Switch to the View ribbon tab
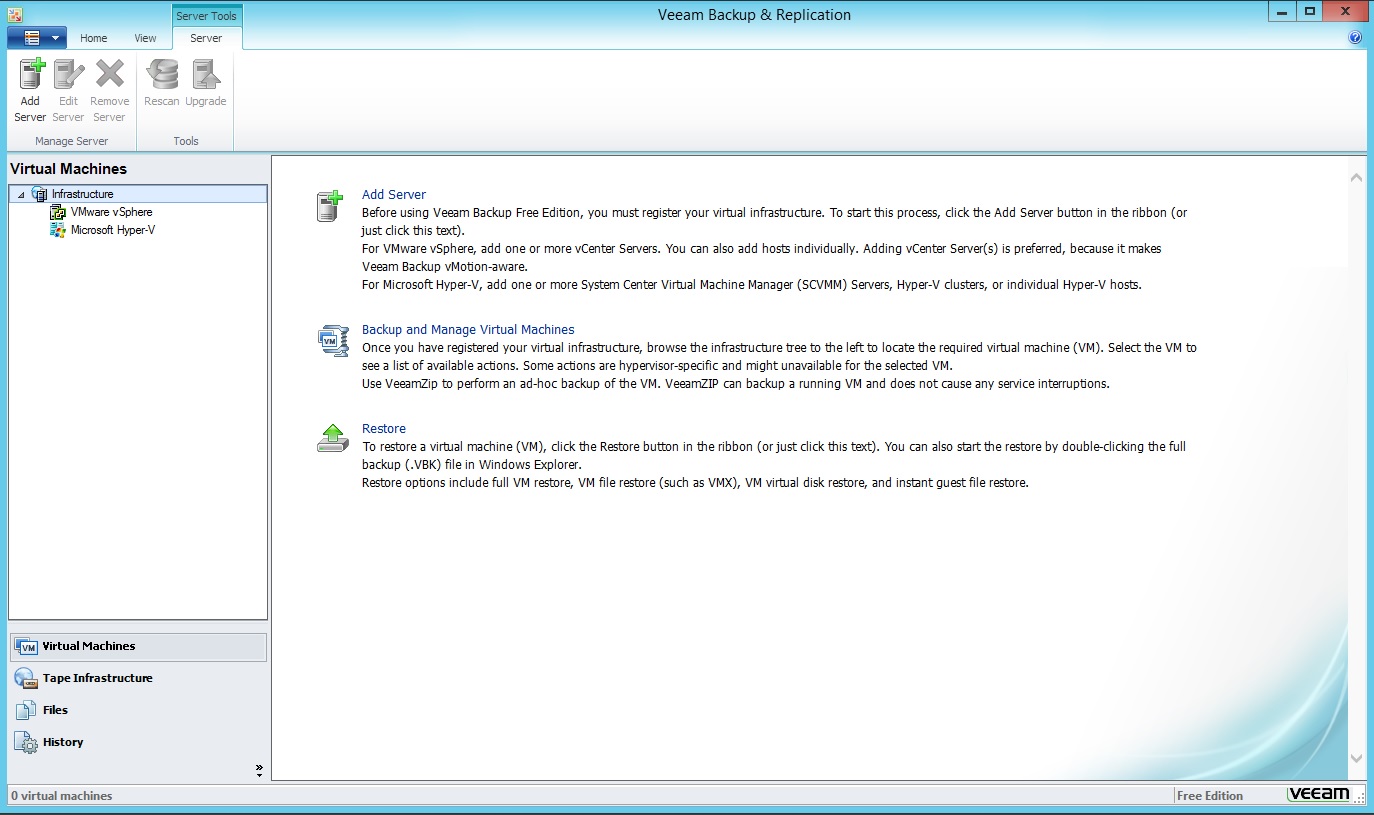Image resolution: width=1374 pixels, height=815 pixels. [146, 38]
